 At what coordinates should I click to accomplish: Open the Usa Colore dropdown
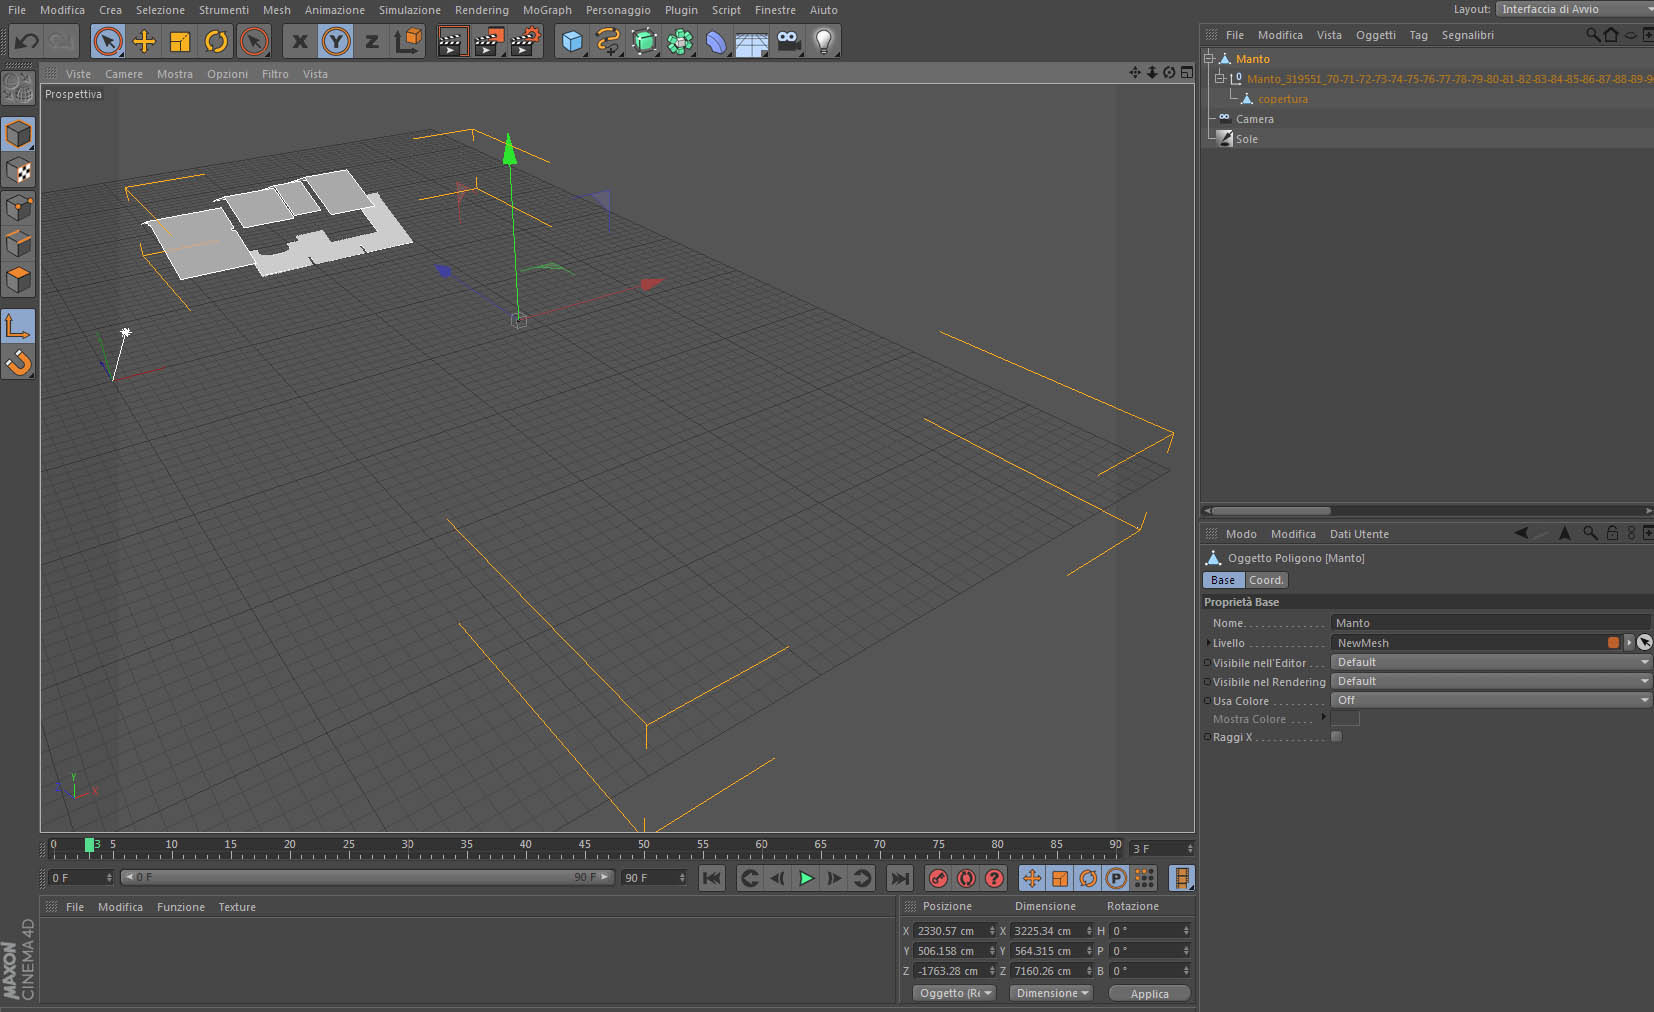pyautogui.click(x=1490, y=700)
